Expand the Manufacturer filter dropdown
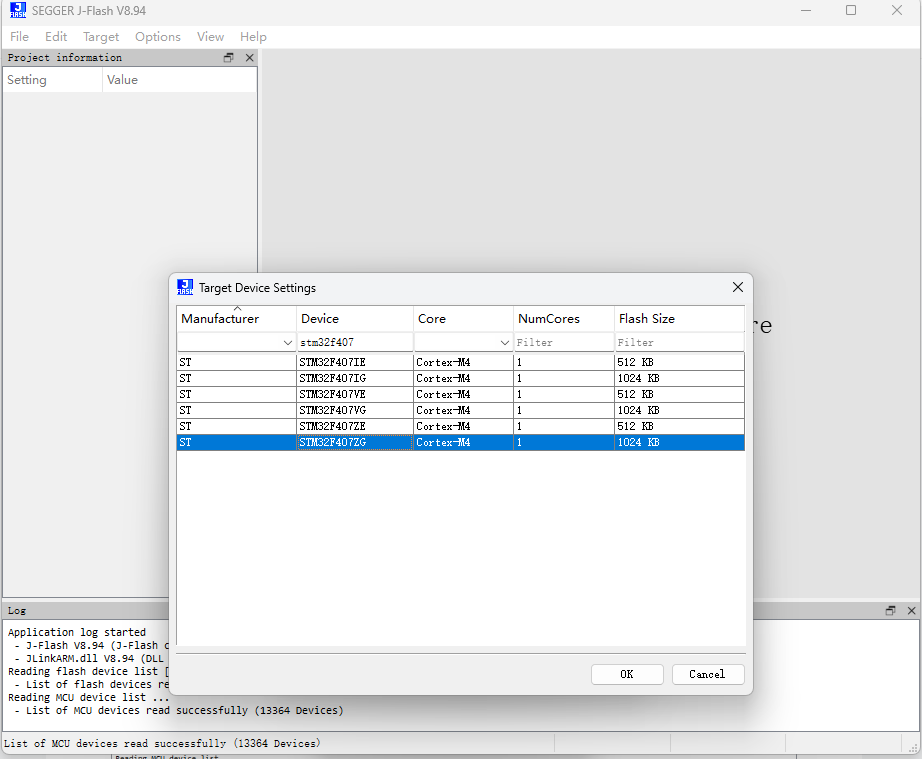This screenshot has width=922, height=759. 288,342
